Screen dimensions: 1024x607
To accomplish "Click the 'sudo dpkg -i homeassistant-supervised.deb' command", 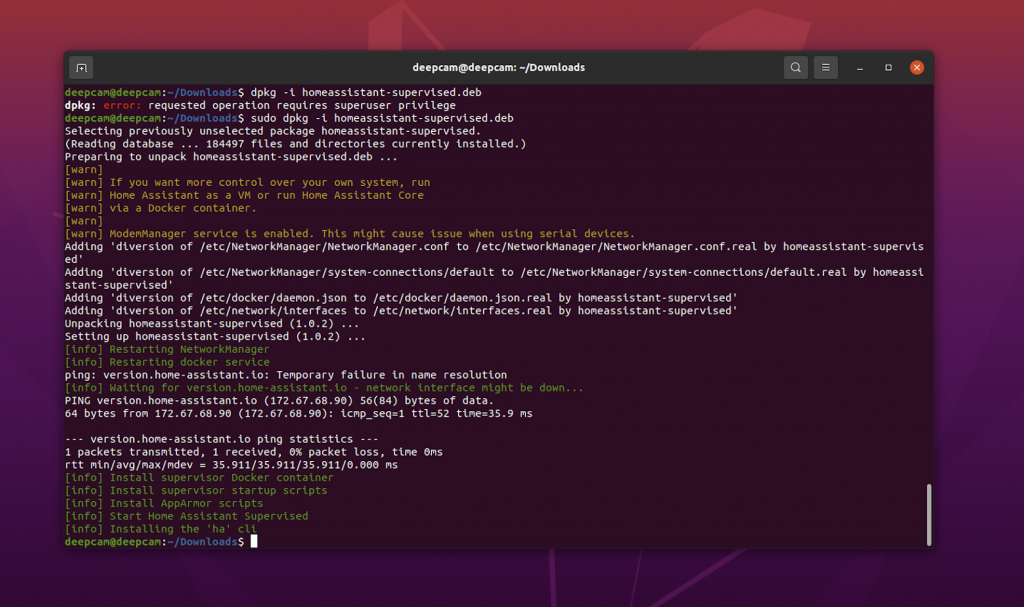I will pos(382,118).
